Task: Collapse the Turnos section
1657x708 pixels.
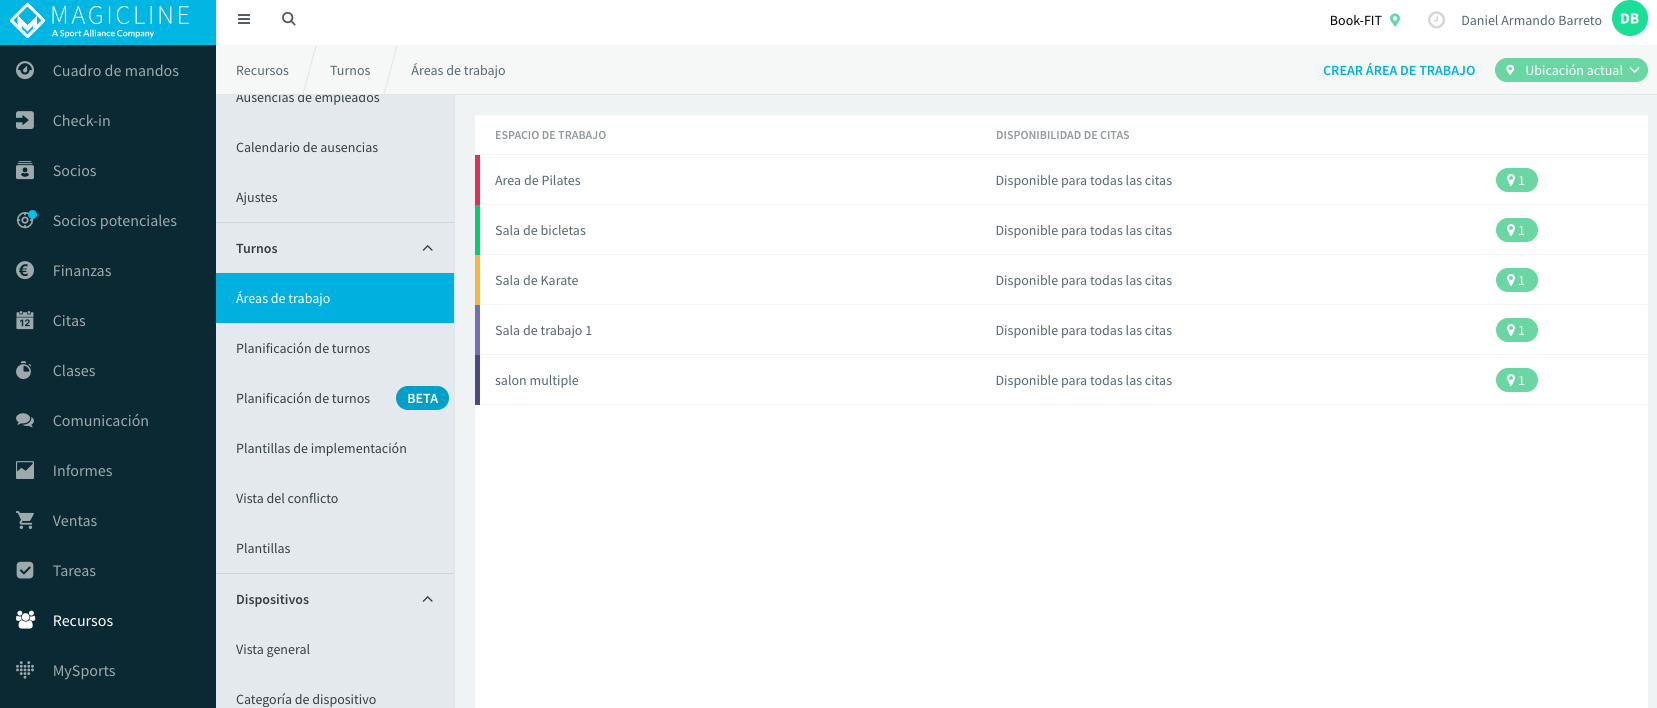Action: (428, 248)
